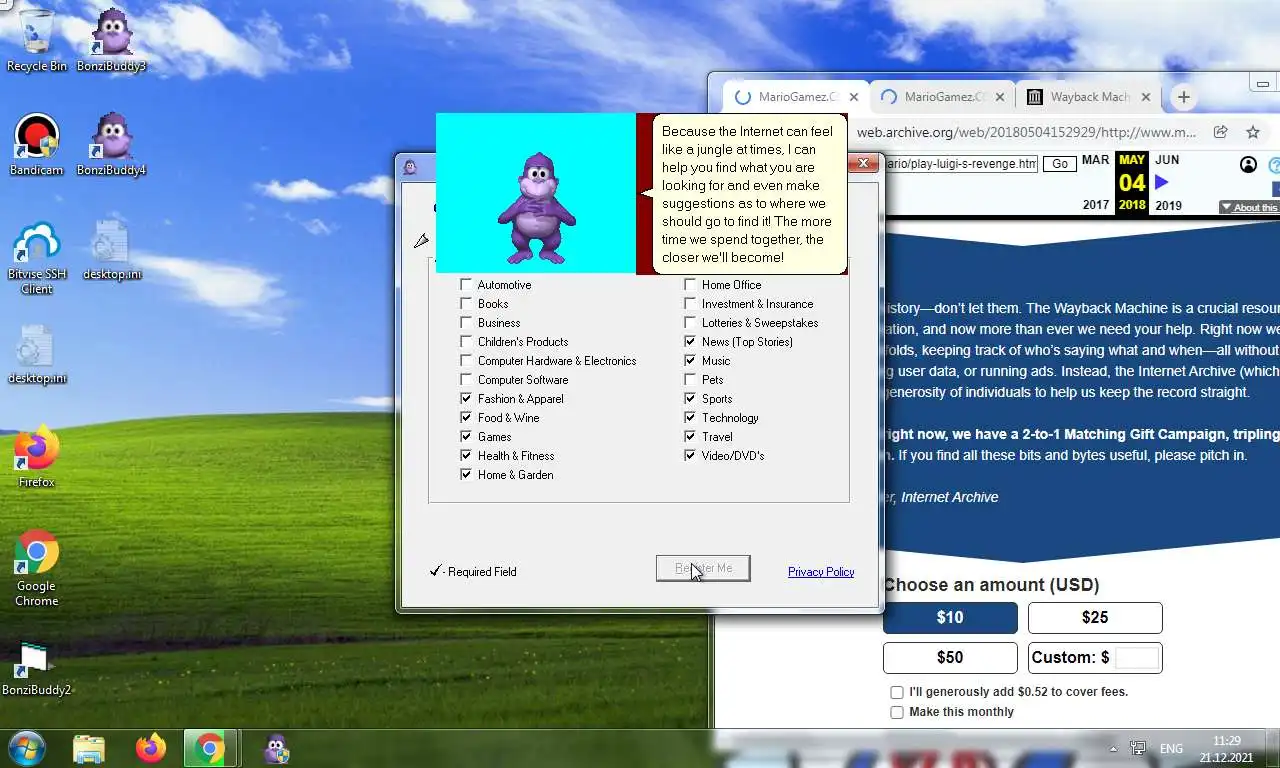Open the taskbar clock showing 11:29
The width and height of the screenshot is (1280, 768).
coord(1226,748)
